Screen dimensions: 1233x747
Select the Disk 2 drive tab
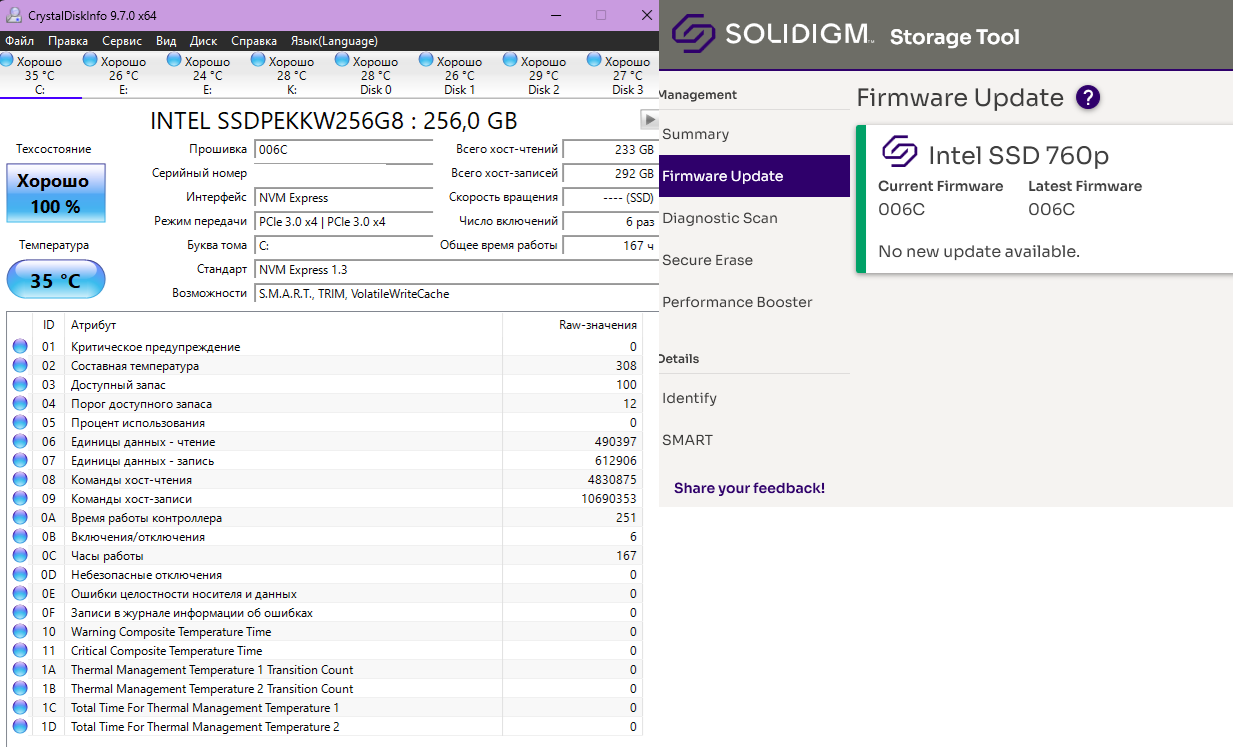point(544,75)
